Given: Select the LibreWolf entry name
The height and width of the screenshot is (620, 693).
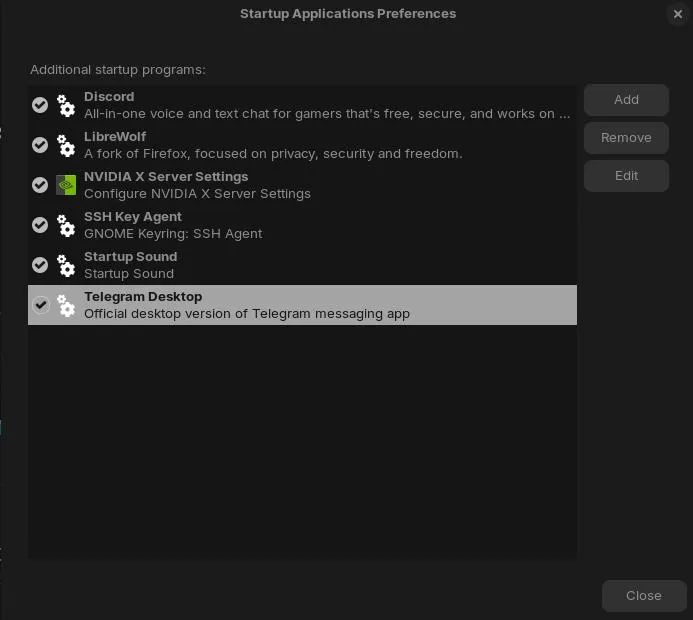Looking at the screenshot, I should tap(115, 137).
